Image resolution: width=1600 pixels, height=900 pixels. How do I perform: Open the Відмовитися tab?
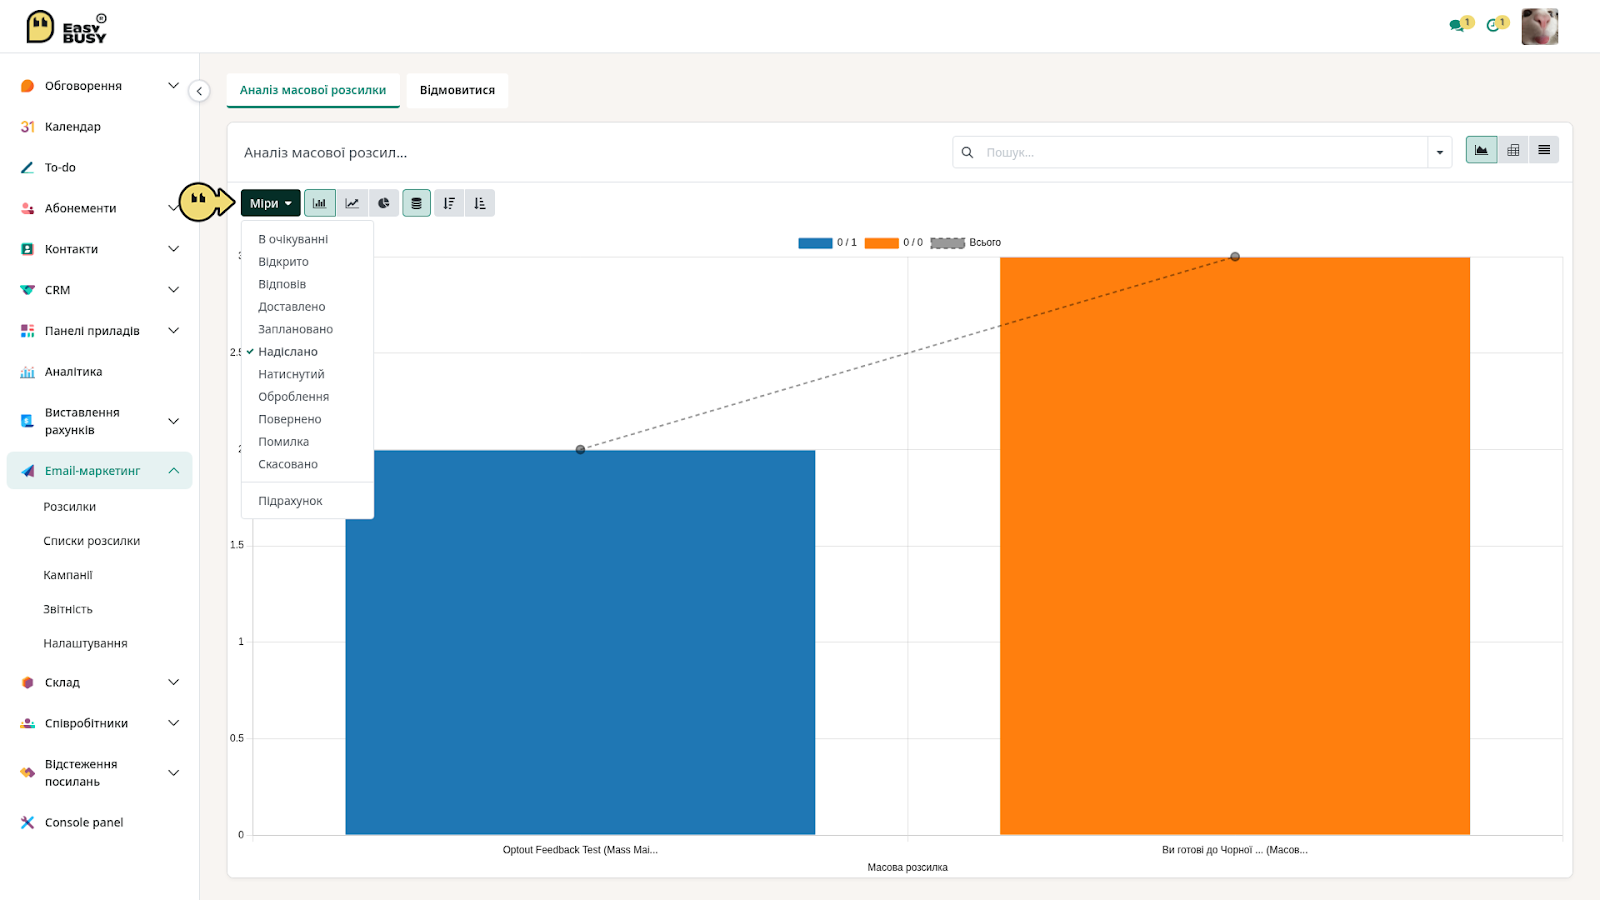coord(457,90)
